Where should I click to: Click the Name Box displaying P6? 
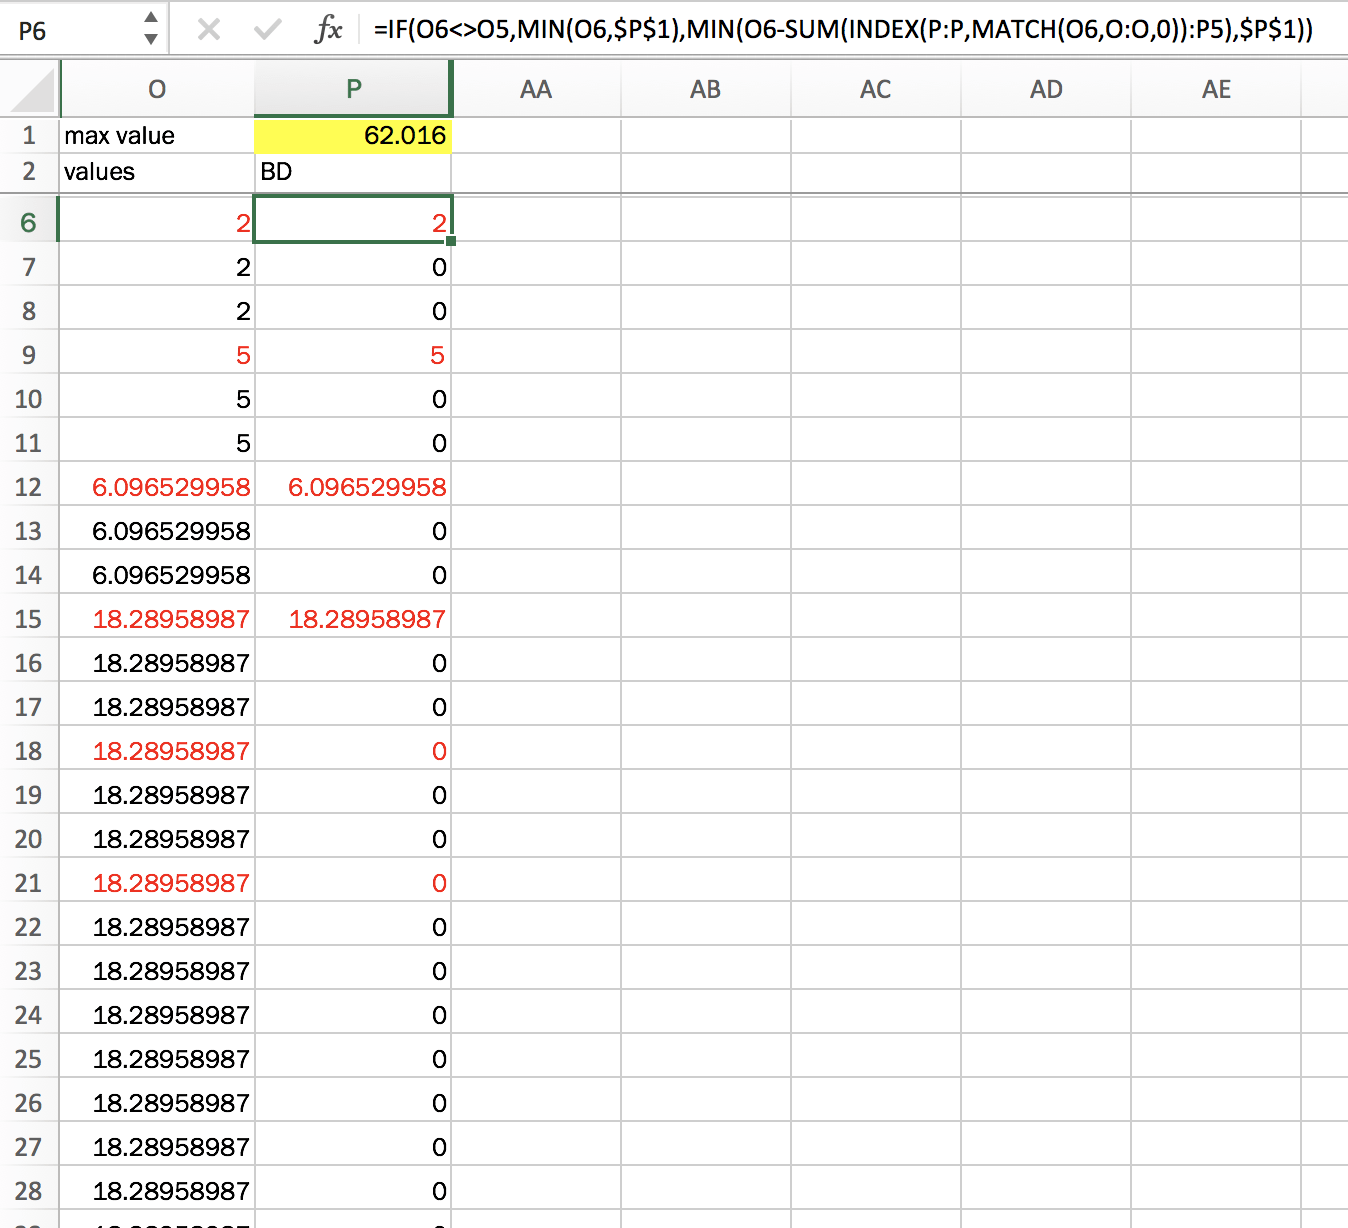pos(60,29)
